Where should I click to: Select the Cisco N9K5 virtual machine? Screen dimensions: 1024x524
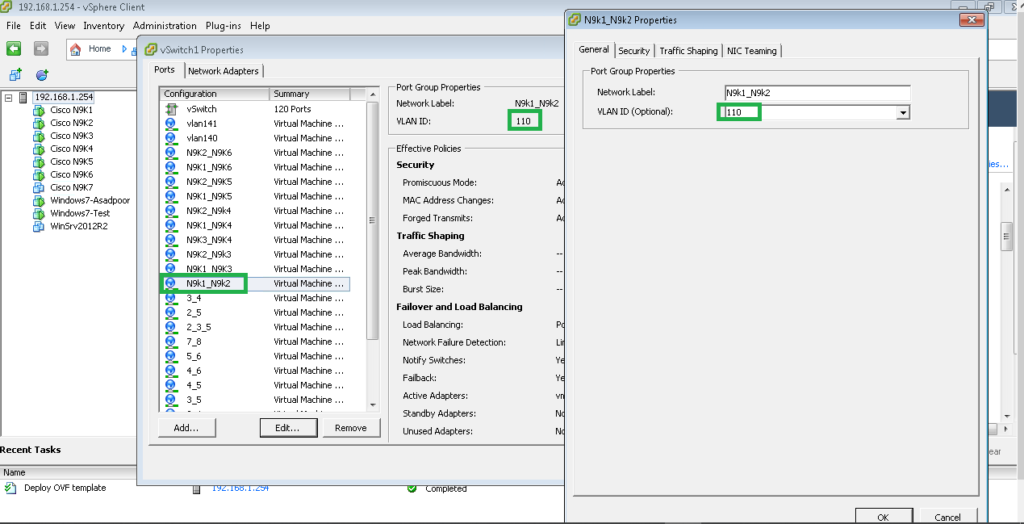click(71, 161)
